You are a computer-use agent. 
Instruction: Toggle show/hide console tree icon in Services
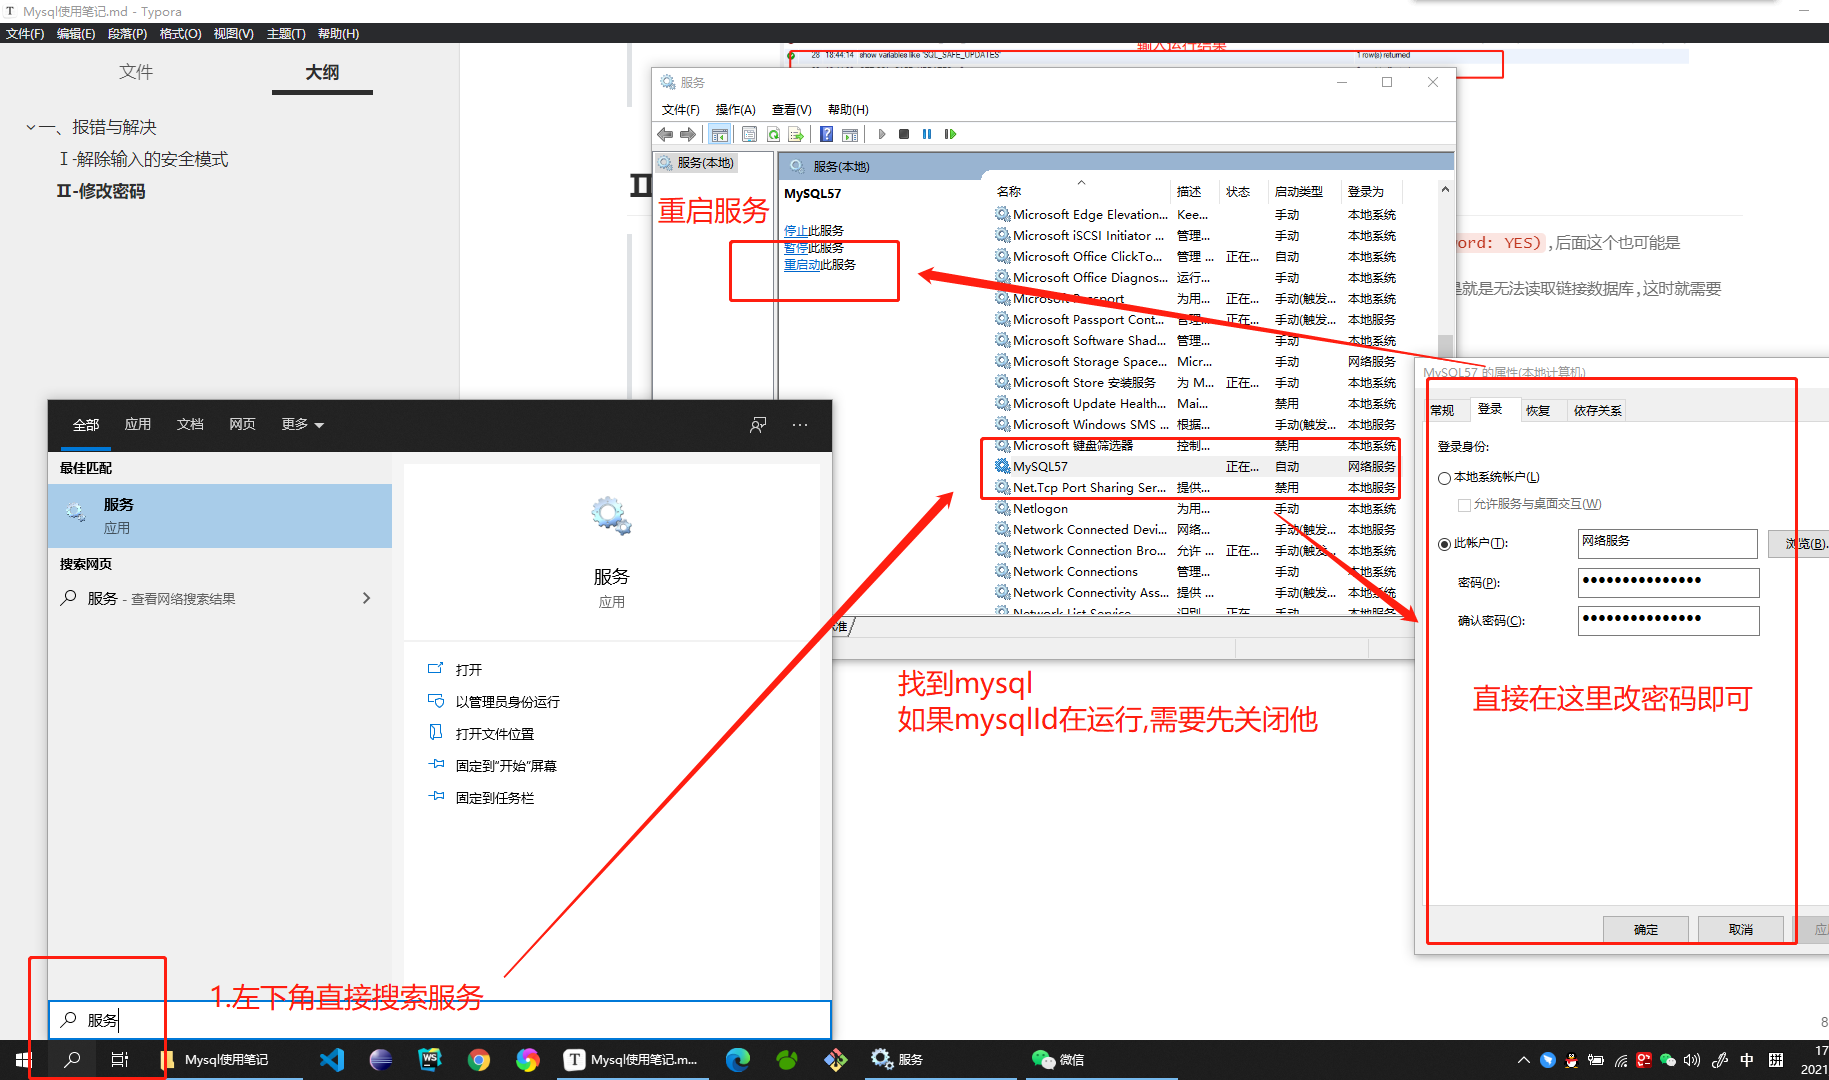[x=720, y=134]
